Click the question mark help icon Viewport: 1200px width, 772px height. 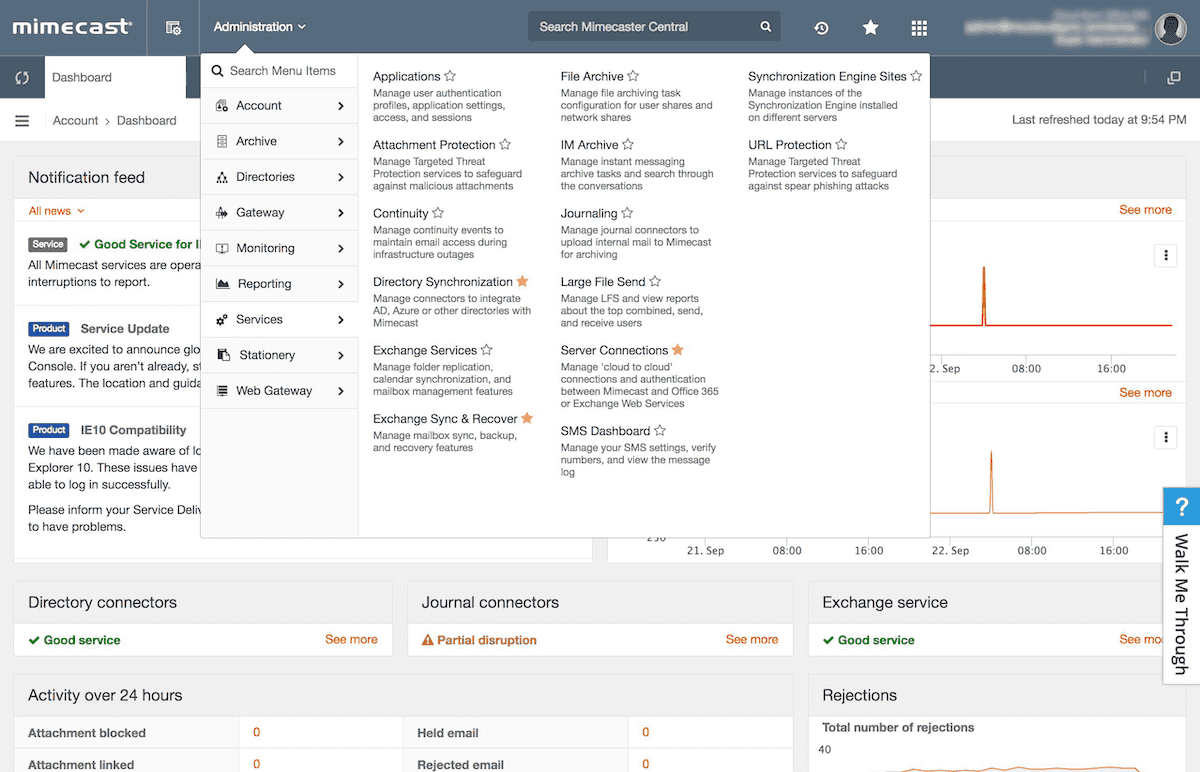(x=1182, y=505)
